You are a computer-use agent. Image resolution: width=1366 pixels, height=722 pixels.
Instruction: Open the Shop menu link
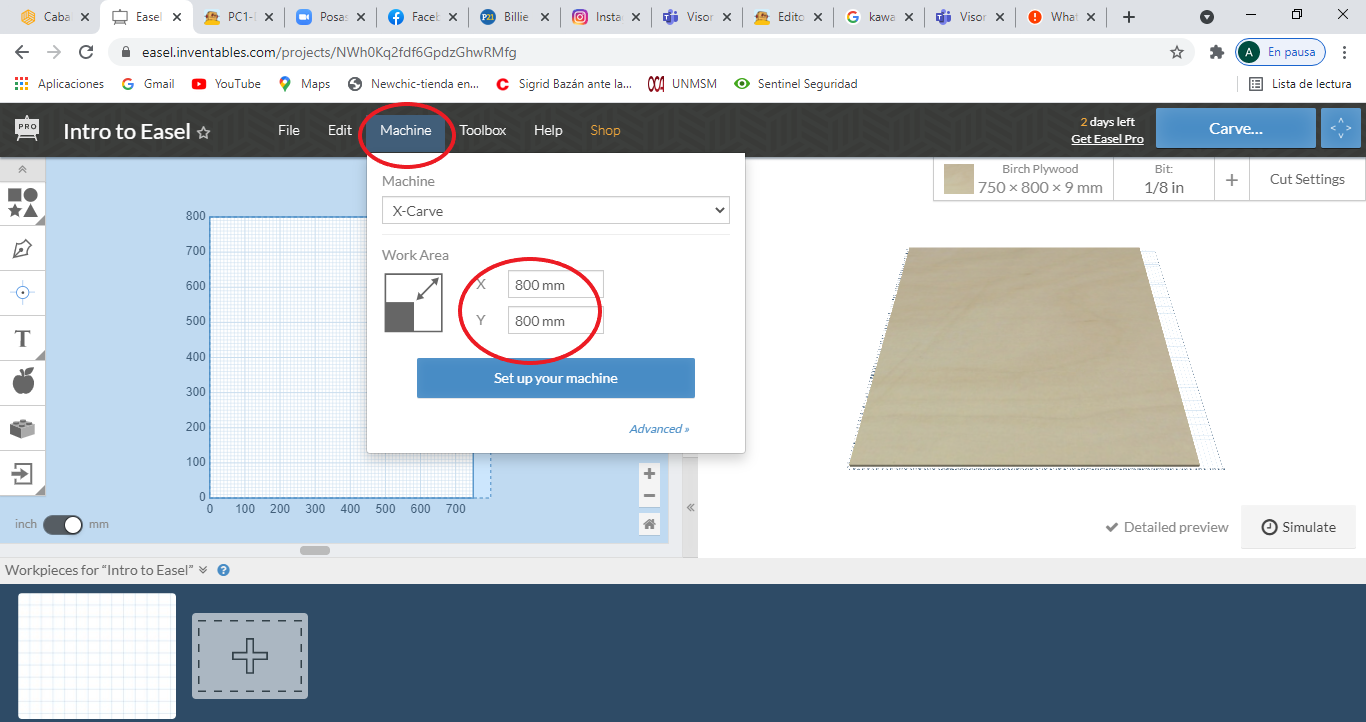coord(605,130)
